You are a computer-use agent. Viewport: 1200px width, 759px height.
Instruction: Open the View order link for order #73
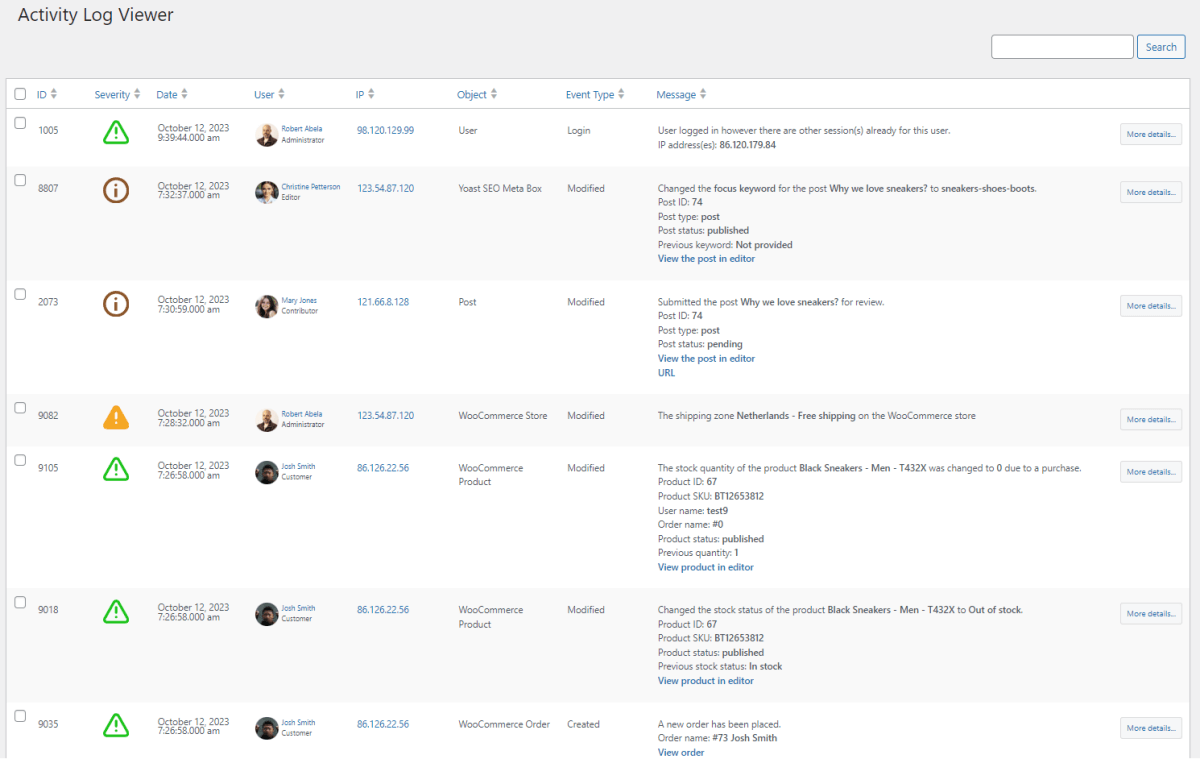click(x=681, y=752)
